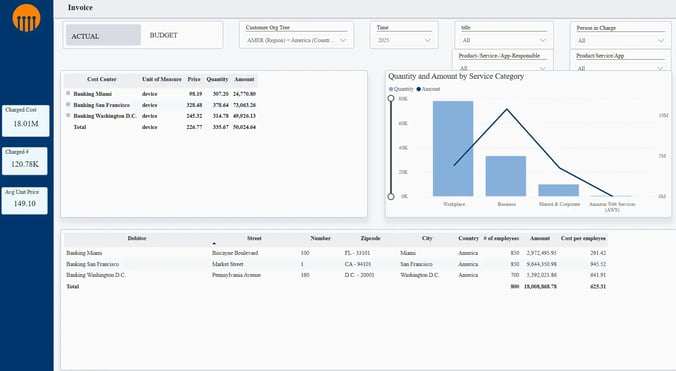This screenshot has width=676, height=371.
Task: Expand the Banking San Francisco cost center row
Action: click(68, 104)
